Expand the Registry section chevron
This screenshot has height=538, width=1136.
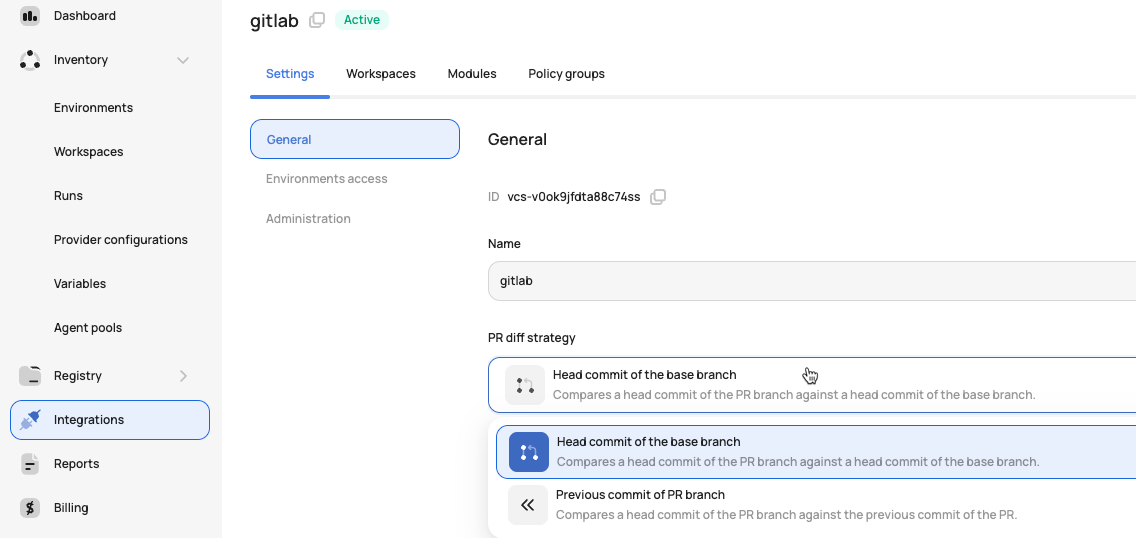[x=183, y=376]
